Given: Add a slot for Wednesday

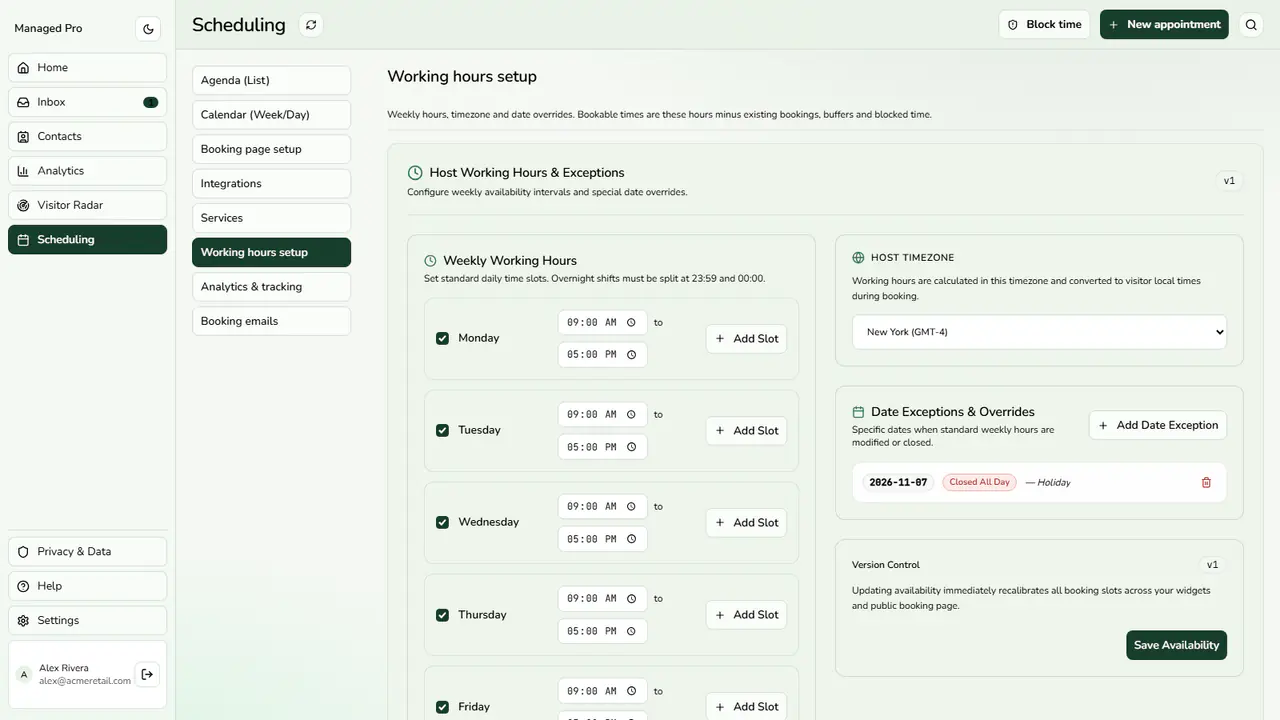Looking at the screenshot, I should (x=746, y=523).
